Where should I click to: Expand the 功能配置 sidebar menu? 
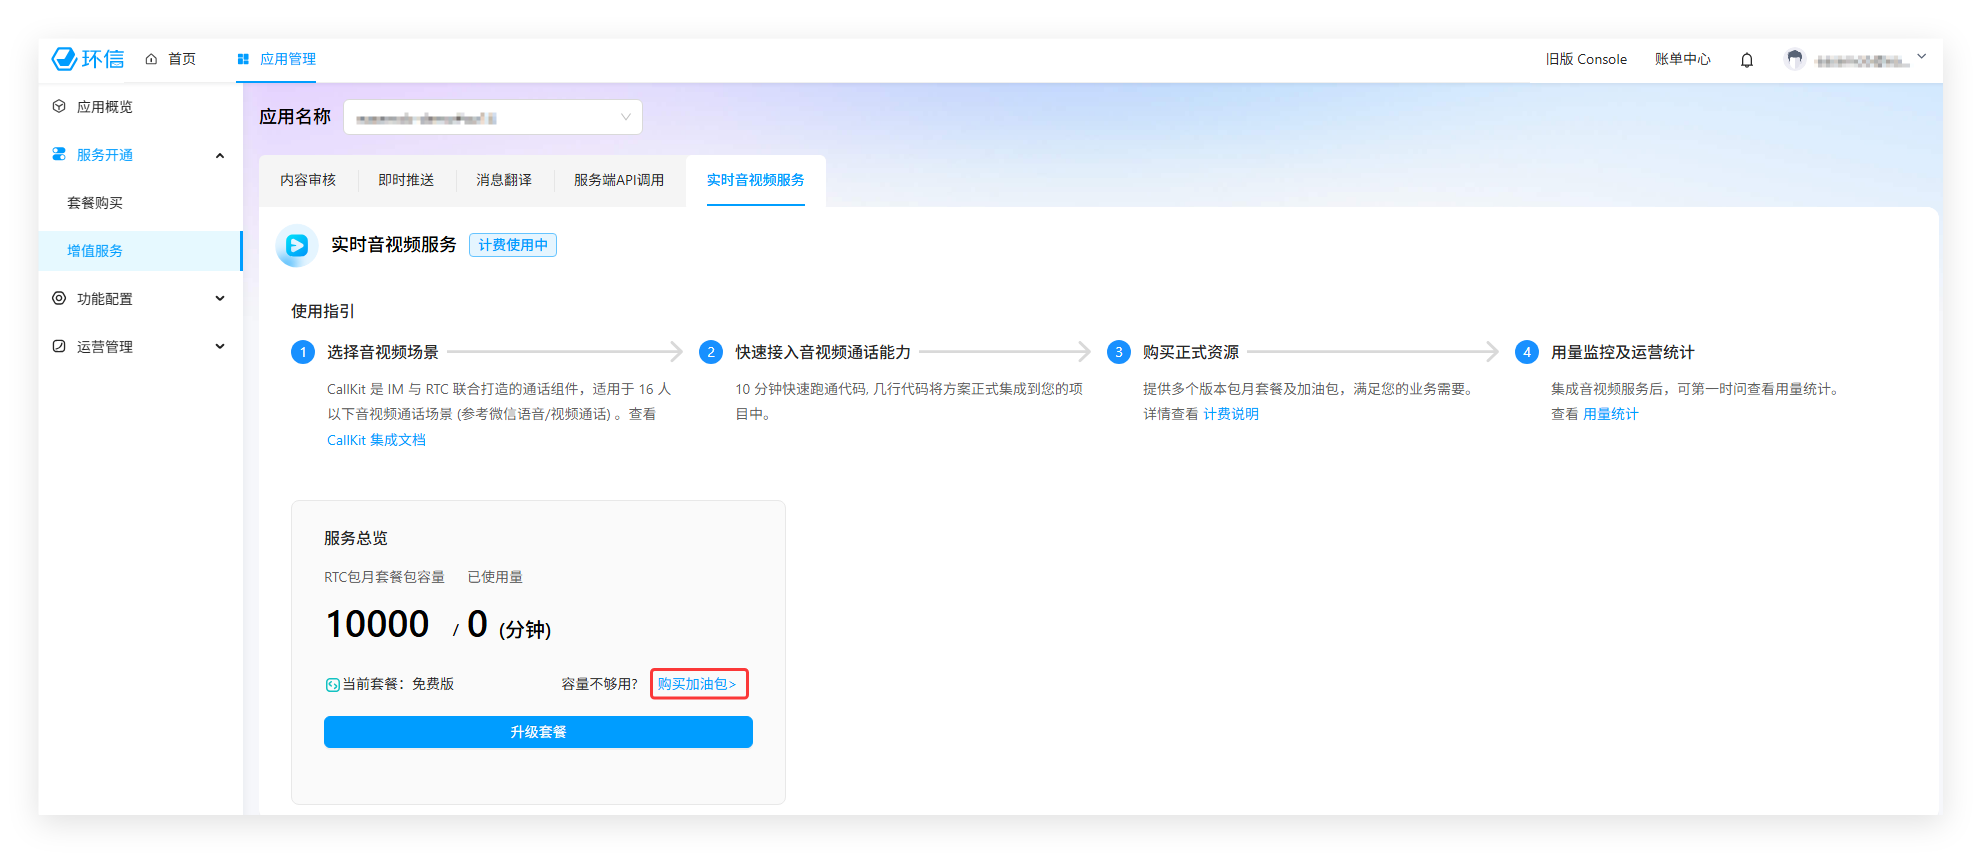click(x=220, y=299)
